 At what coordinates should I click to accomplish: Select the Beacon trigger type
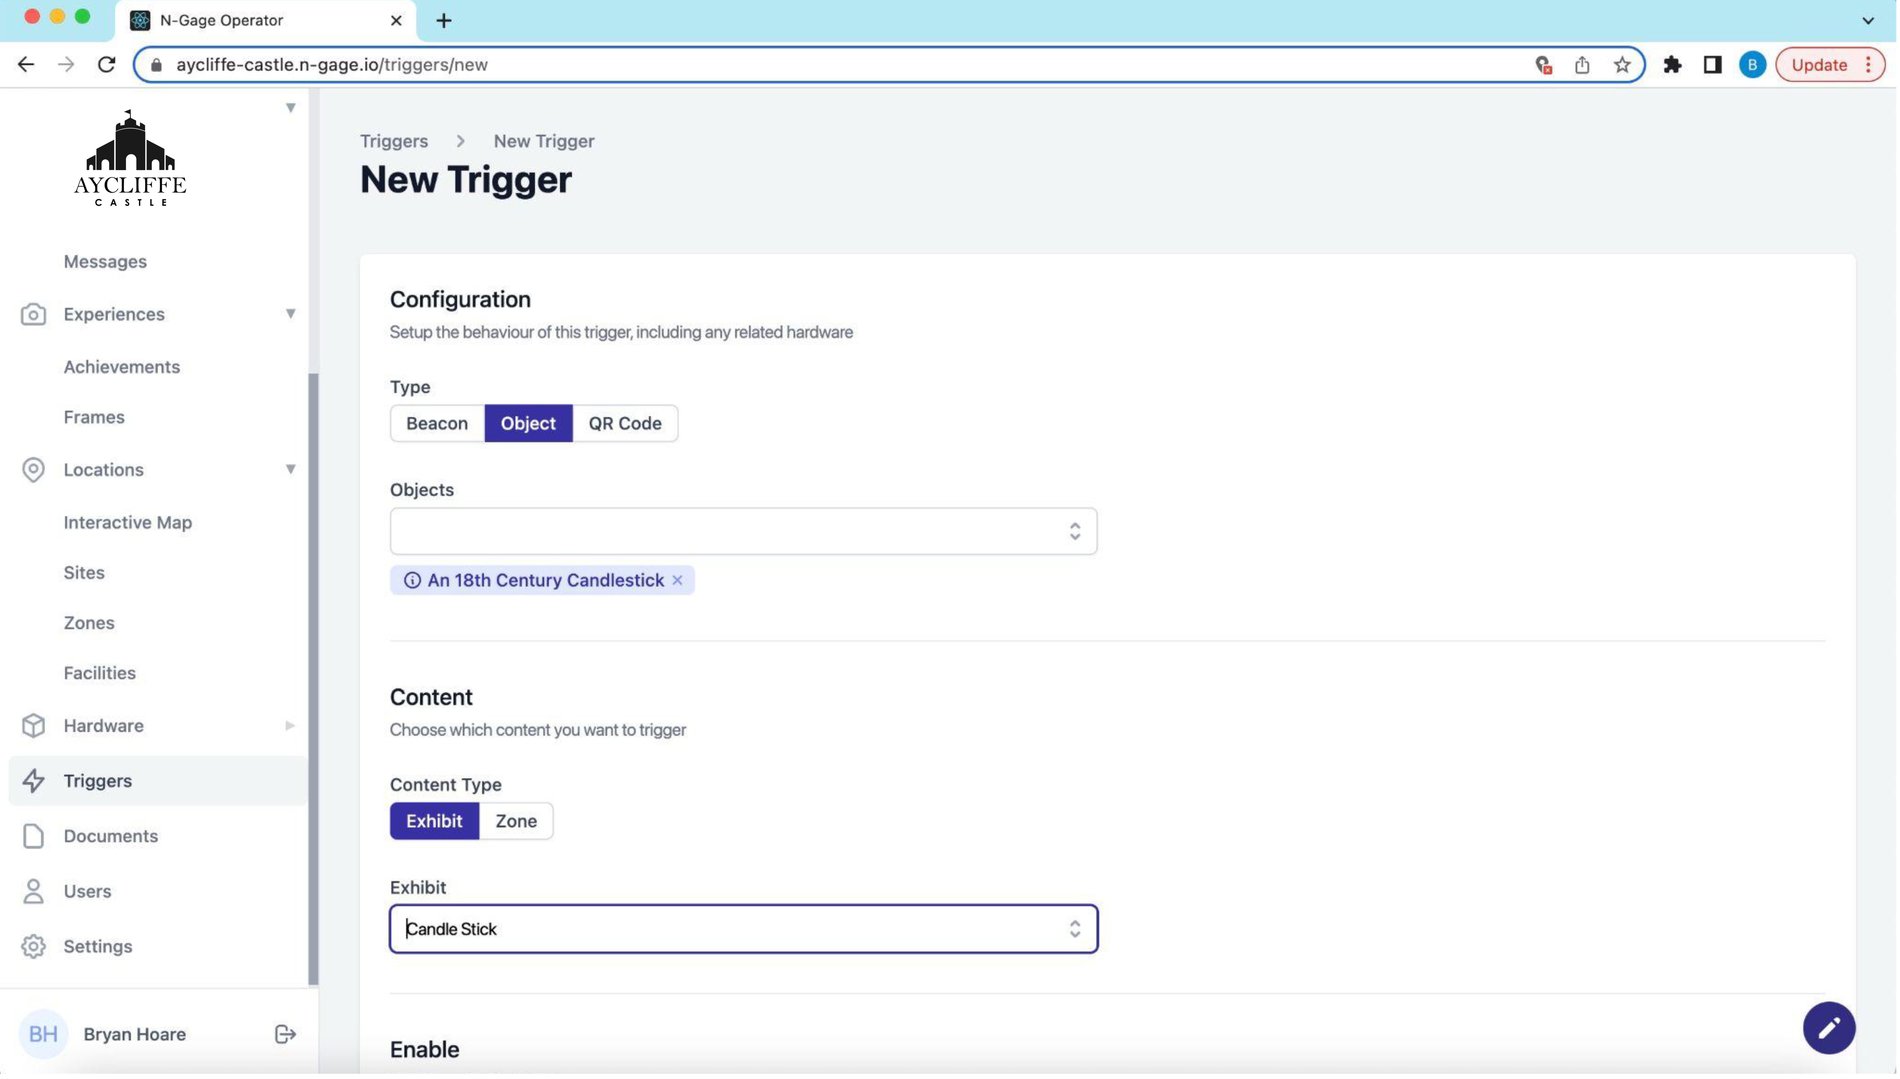438,424
